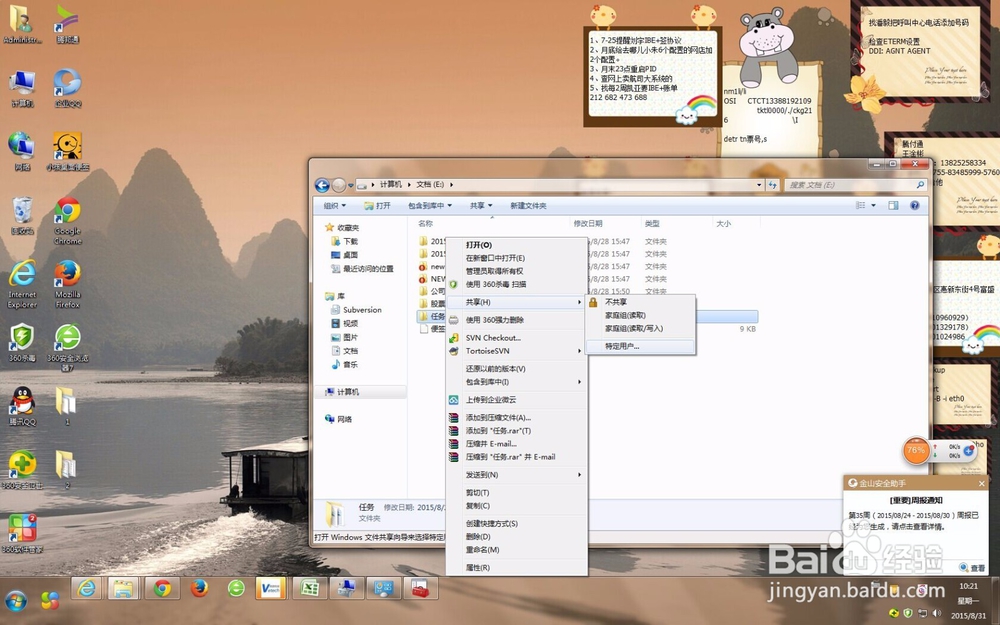The width and height of the screenshot is (1000, 625).
Task: Click the SVN Checkout icon in the context menu
Action: (x=453, y=338)
